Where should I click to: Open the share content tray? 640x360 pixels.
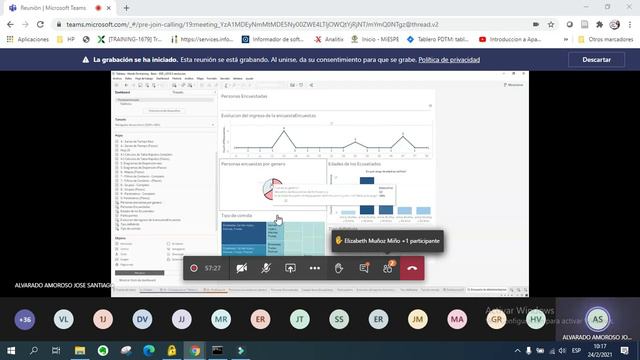[290, 268]
